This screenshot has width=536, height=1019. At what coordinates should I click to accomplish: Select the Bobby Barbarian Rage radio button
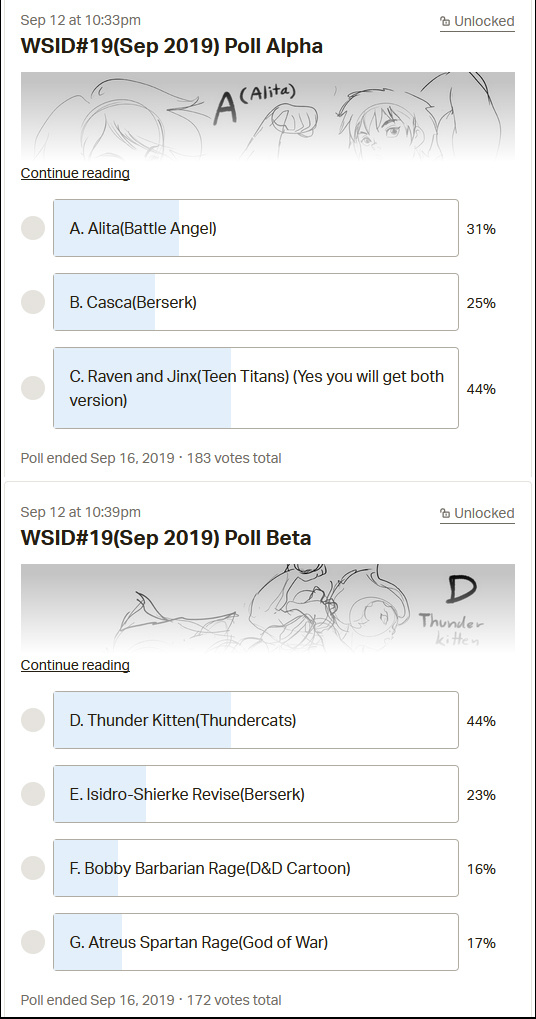tap(33, 868)
